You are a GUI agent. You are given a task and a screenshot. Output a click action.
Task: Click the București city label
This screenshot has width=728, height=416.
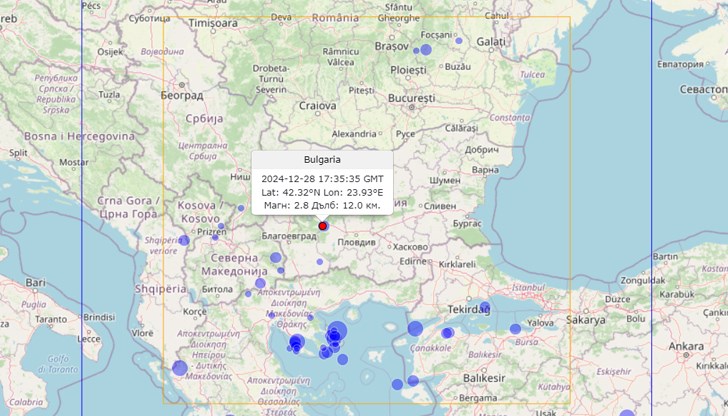click(411, 99)
